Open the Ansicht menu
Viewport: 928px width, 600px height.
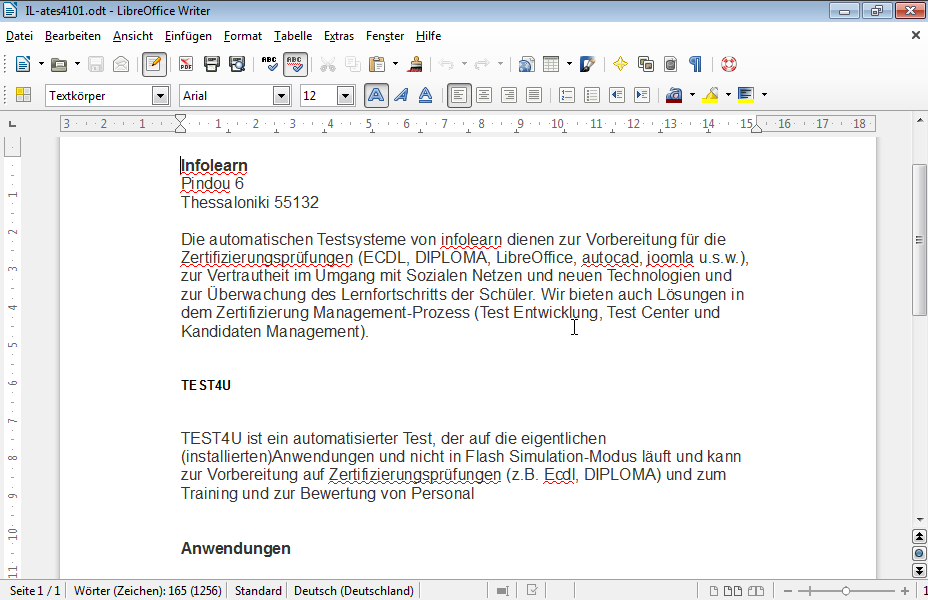coord(133,36)
